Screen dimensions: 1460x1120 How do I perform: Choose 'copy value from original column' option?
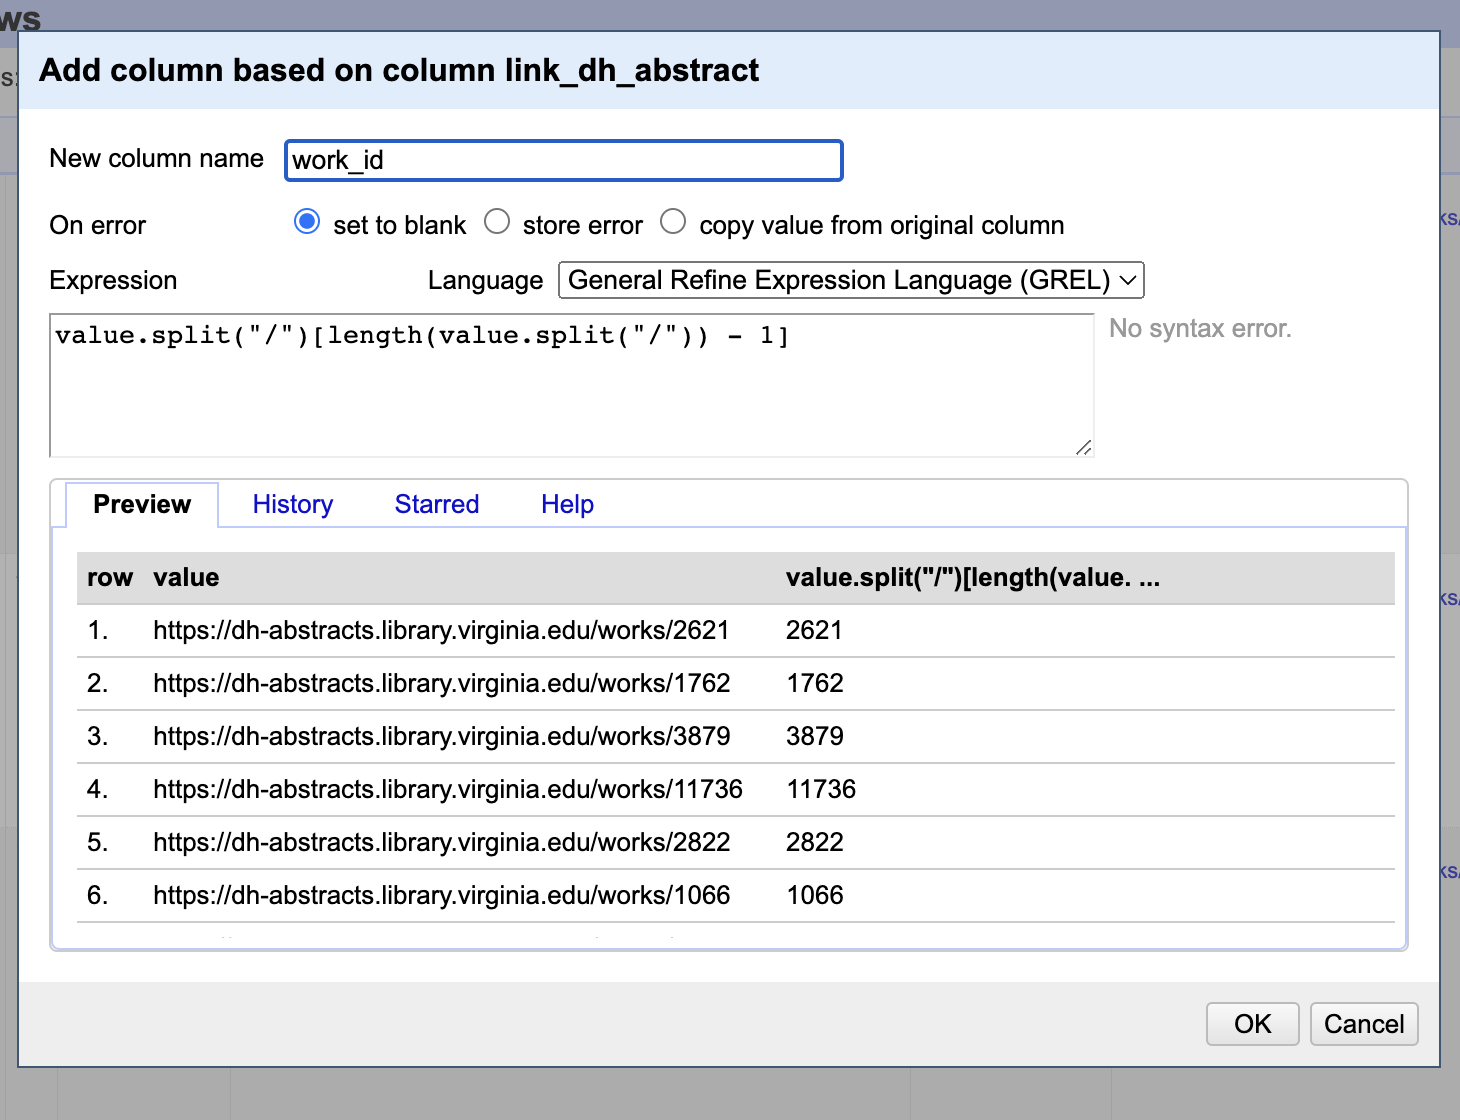pyautogui.click(x=673, y=222)
